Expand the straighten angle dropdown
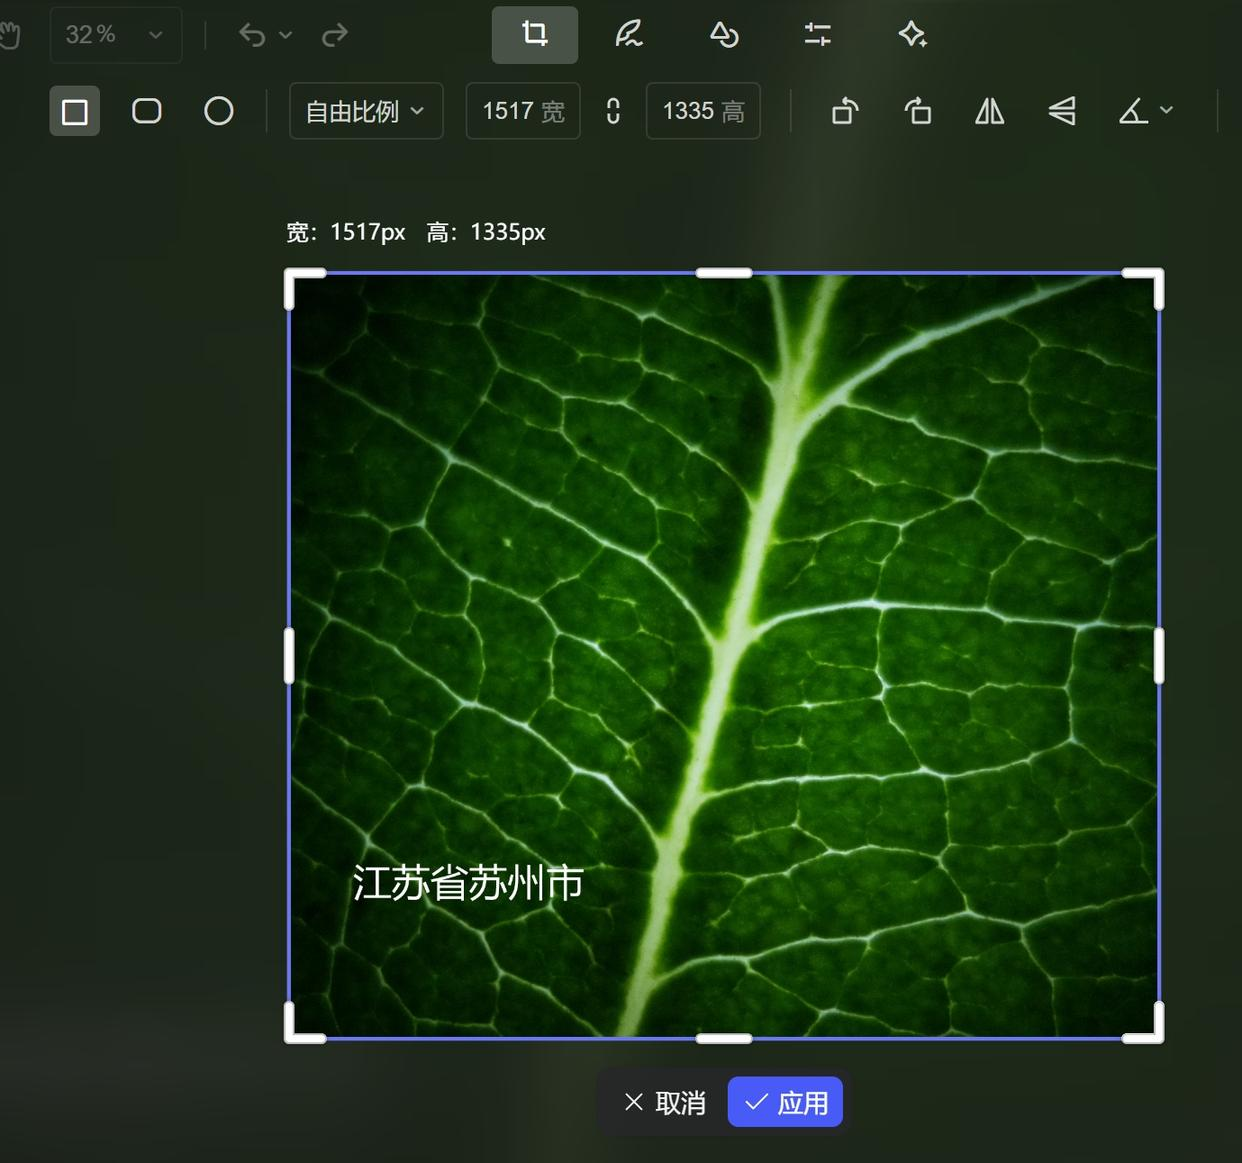This screenshot has width=1242, height=1163. [x=1146, y=111]
